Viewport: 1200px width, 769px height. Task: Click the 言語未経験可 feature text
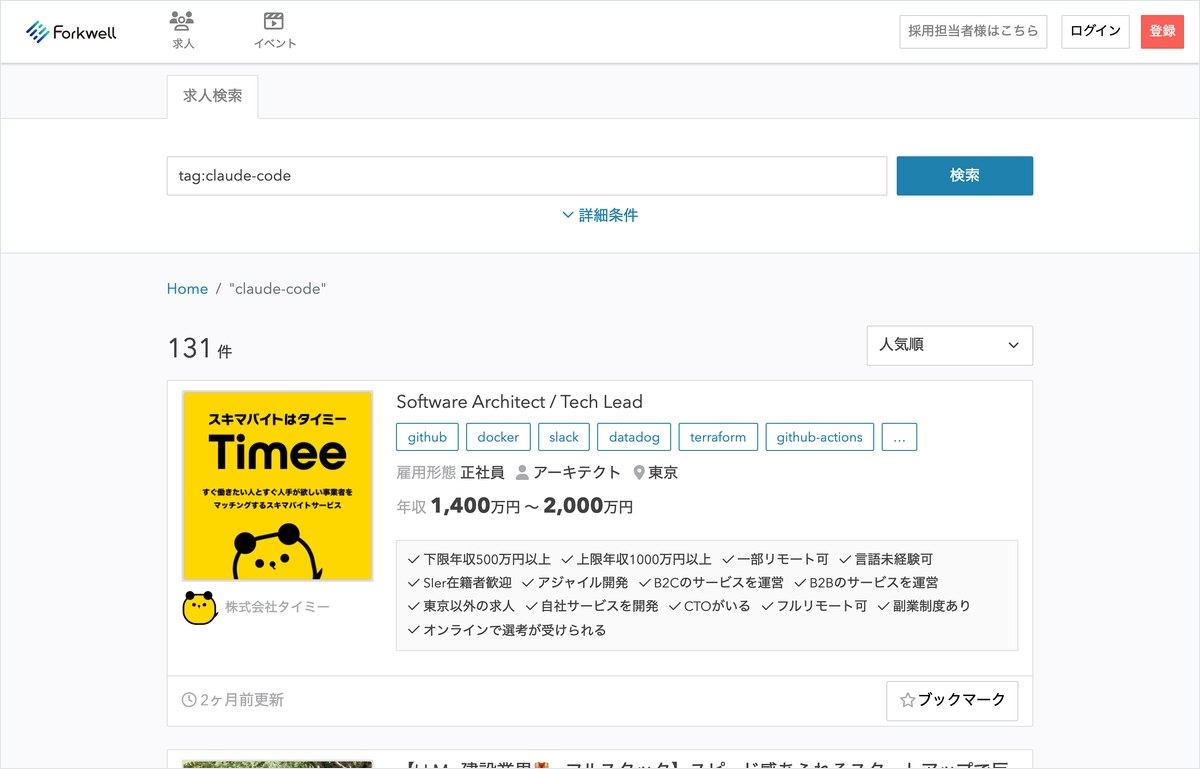tap(893, 559)
